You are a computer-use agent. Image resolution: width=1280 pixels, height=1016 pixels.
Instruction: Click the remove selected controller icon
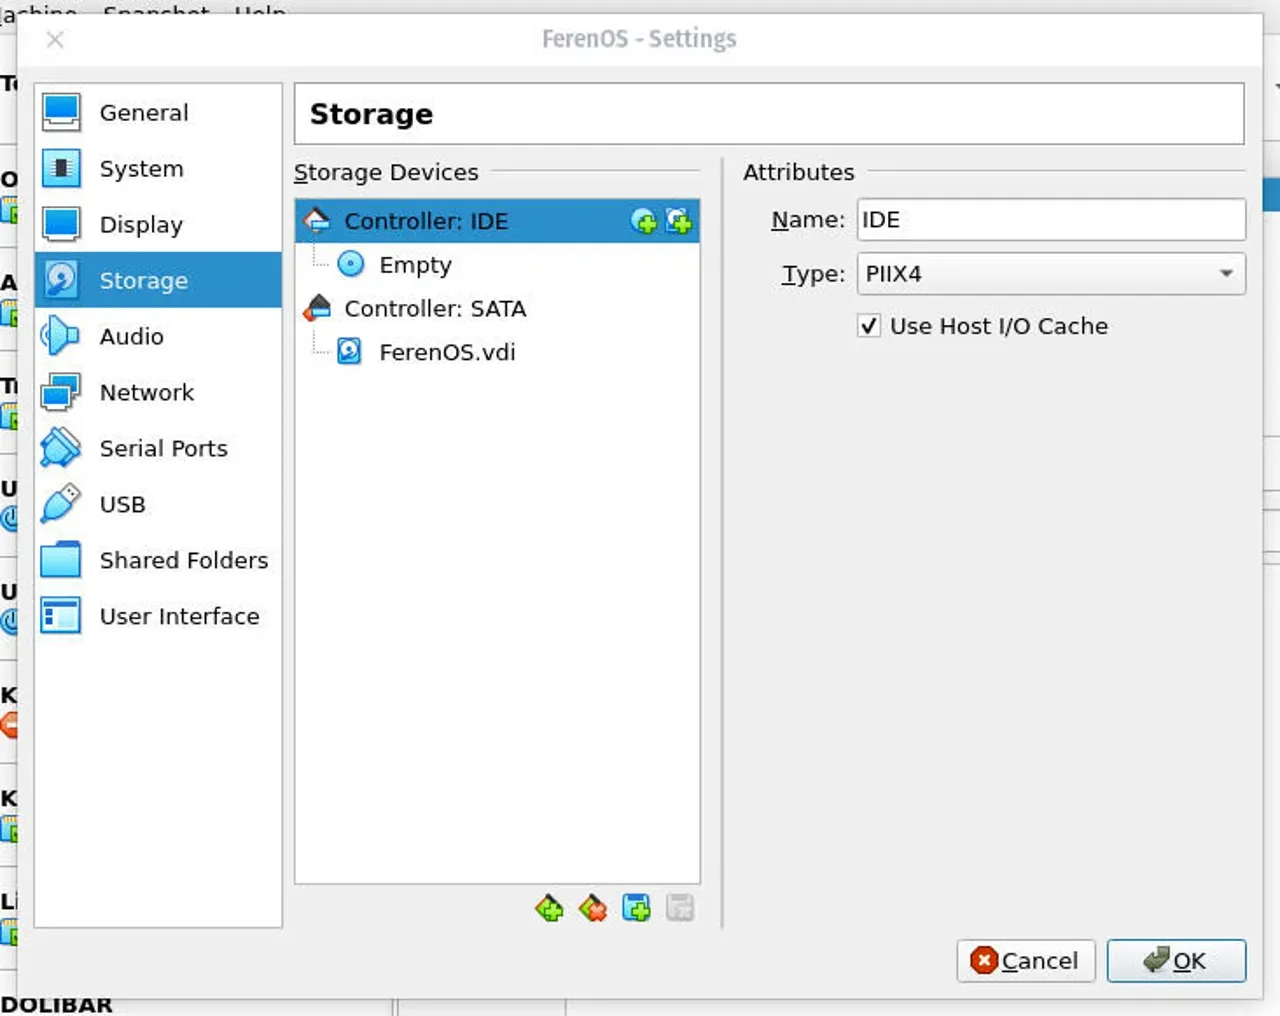[x=593, y=908]
